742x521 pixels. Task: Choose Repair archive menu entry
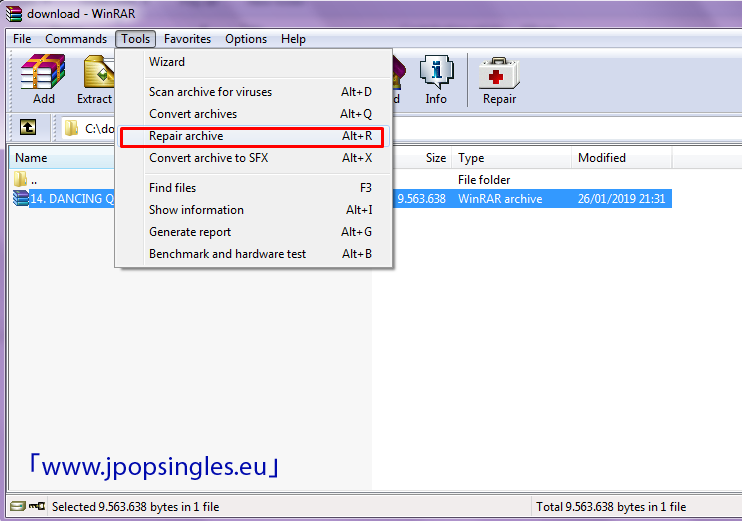[254, 136]
